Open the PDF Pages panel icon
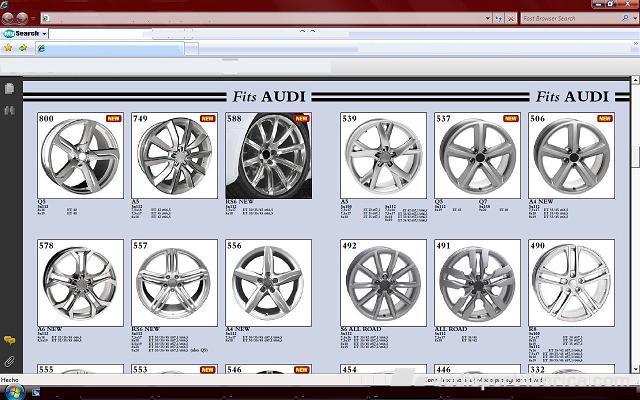This screenshot has width=640, height=400. [x=9, y=89]
